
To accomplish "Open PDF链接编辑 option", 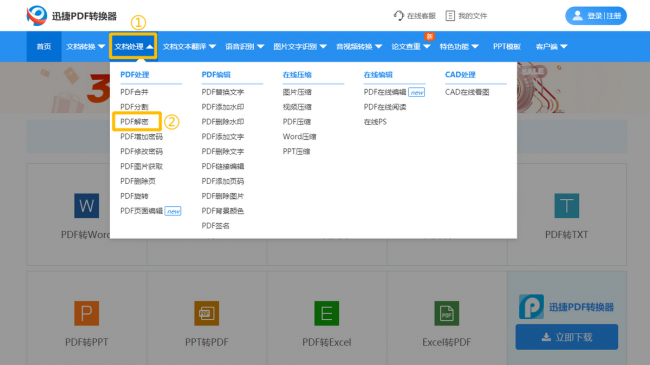I will tap(223, 166).
